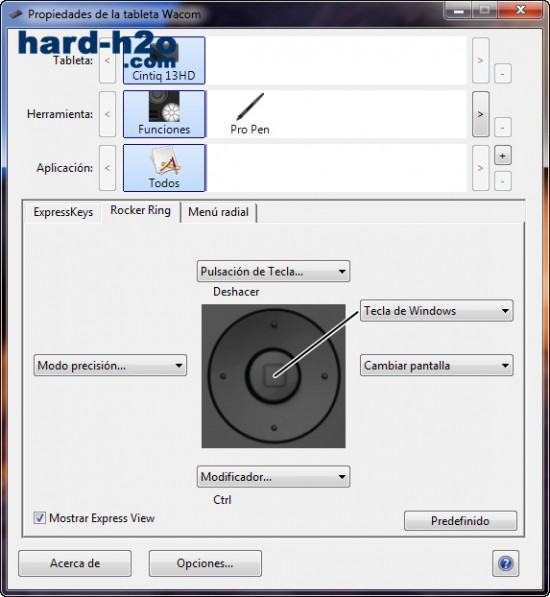Click the Acerca de button
550x597 pixels.
click(75, 563)
